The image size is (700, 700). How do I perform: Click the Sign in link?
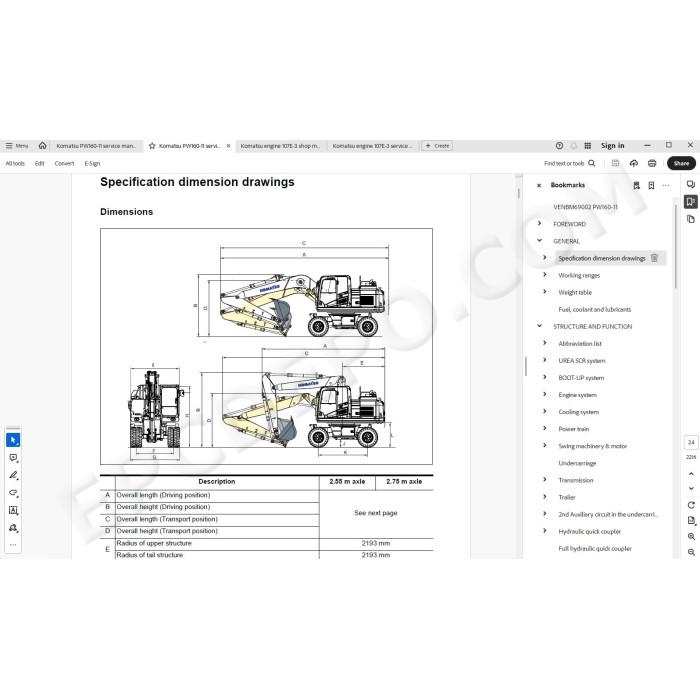612,146
